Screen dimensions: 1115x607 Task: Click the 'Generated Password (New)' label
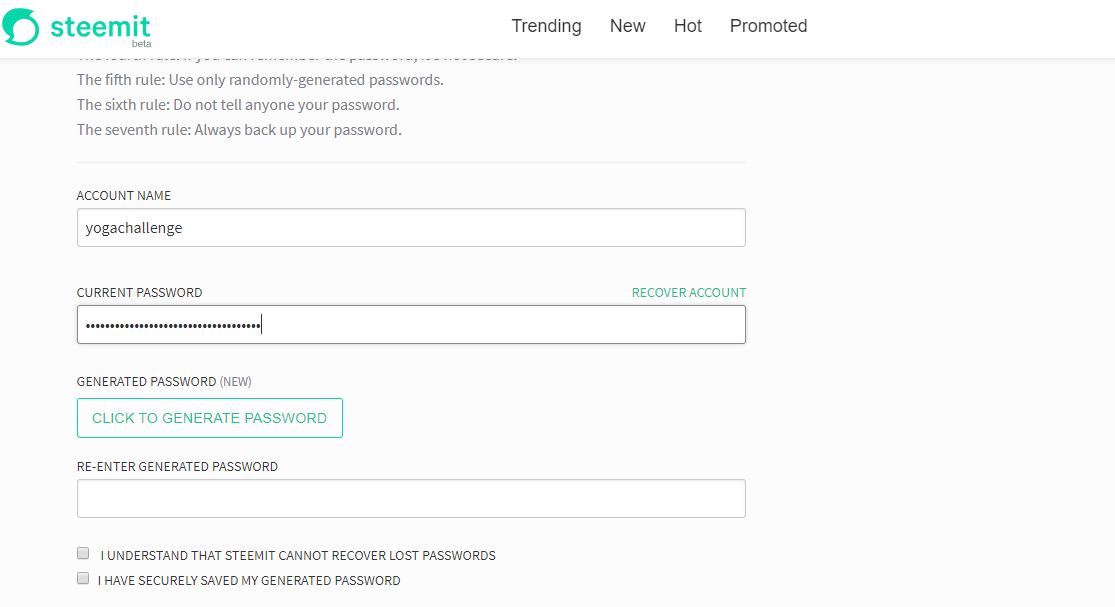[164, 382]
